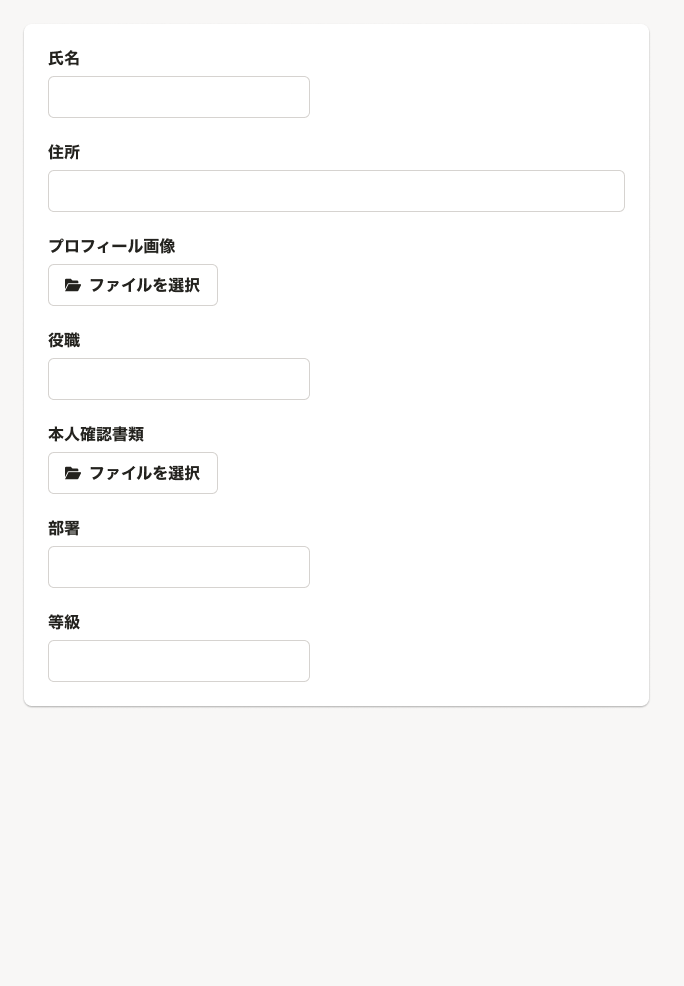Click the プロフィール画像 label text
Image resolution: width=684 pixels, height=986 pixels.
point(112,247)
